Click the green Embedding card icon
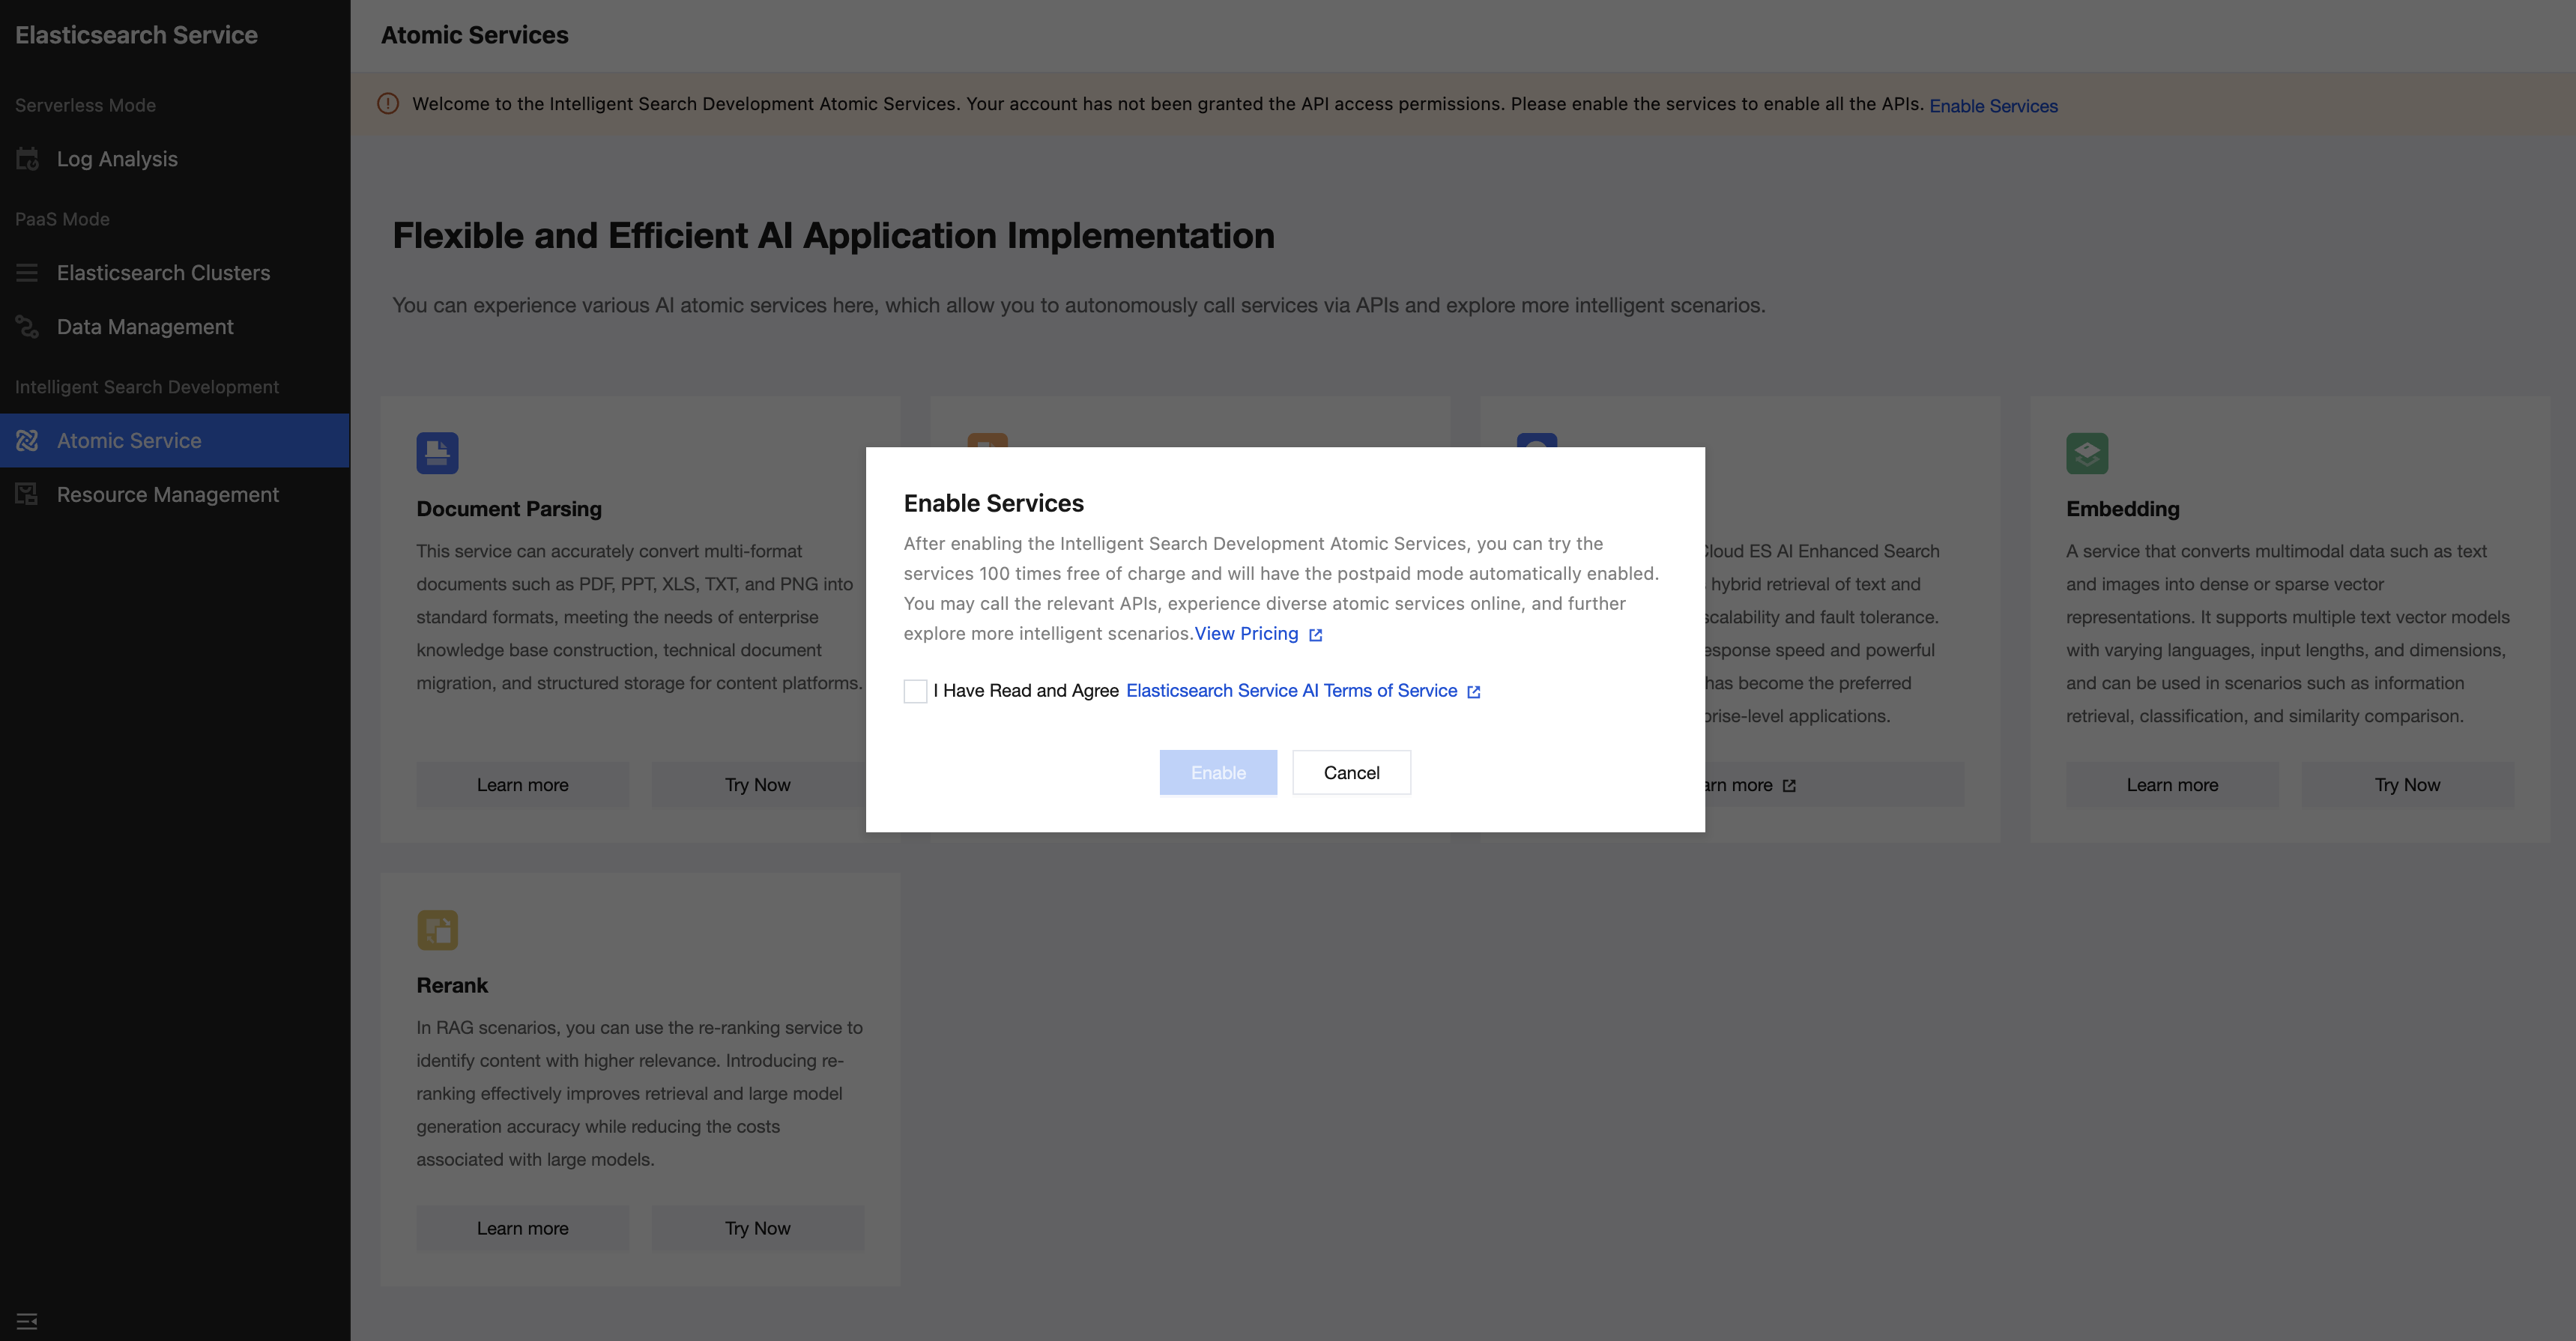 (2086, 453)
